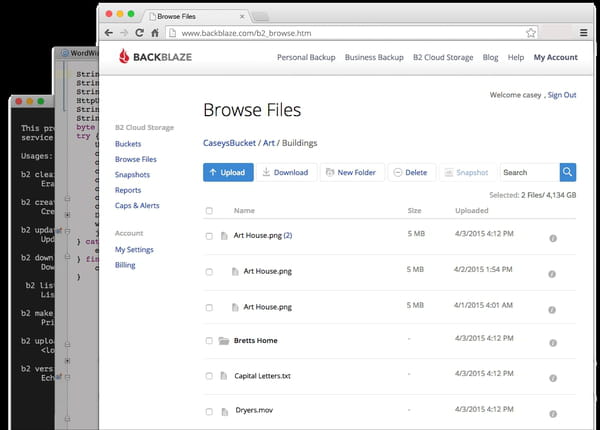Go to Art in breadcrumb

click(269, 143)
